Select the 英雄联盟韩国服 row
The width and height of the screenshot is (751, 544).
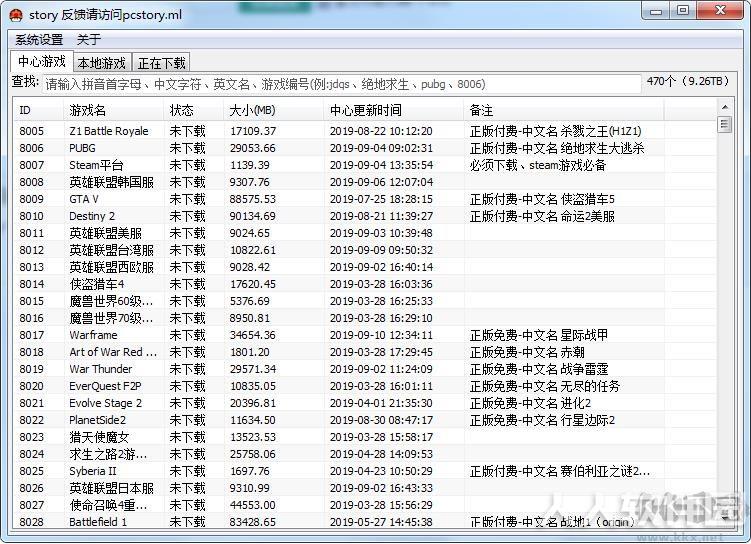pos(365,182)
